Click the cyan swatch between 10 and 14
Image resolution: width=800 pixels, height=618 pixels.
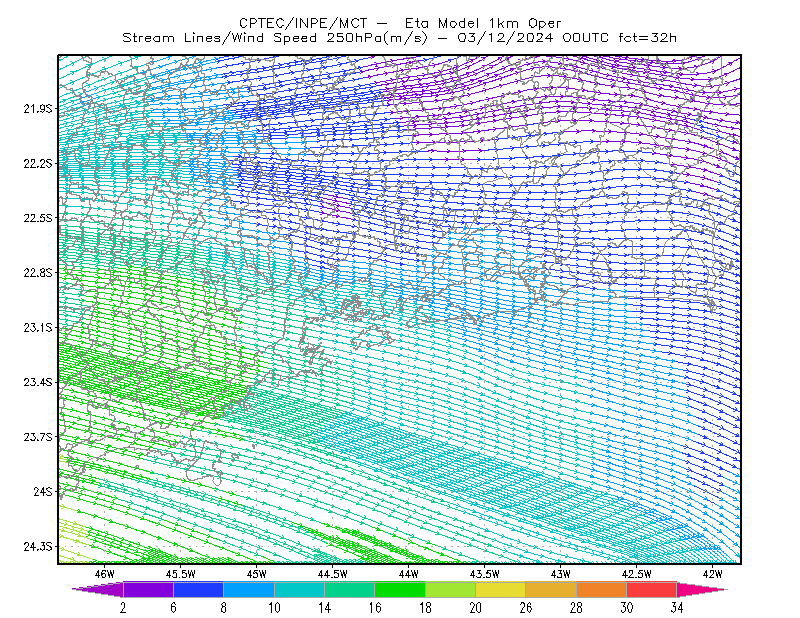pyautogui.click(x=299, y=589)
